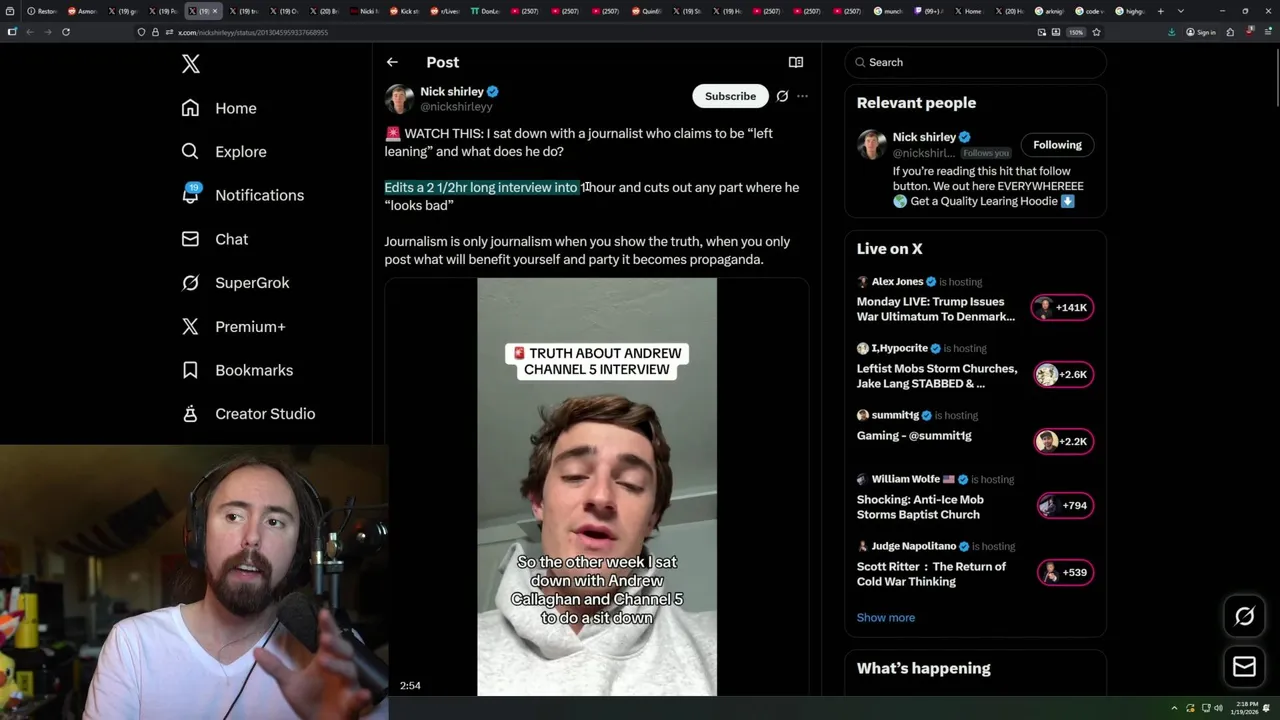Join William Wolfe live +794
This screenshot has height=720, width=1280.
(1066, 506)
